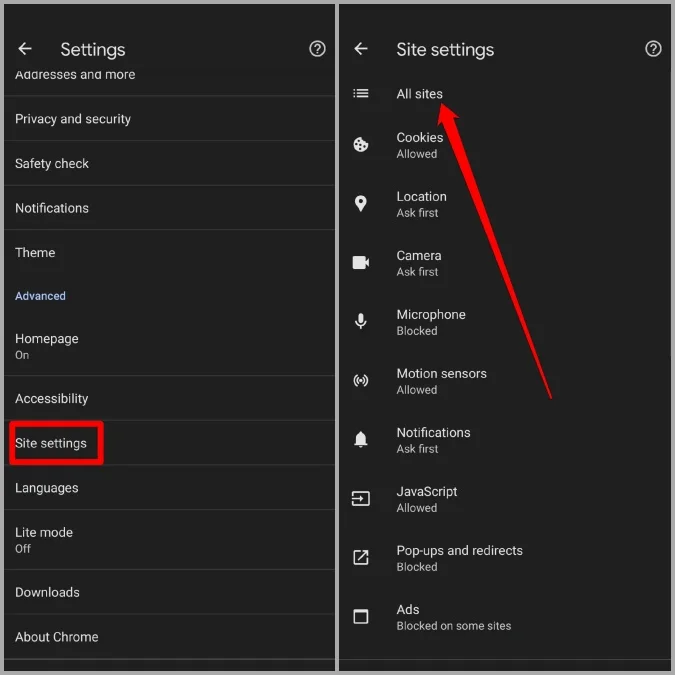The image size is (675, 675).
Task: Open help icon on Settings screen
Action: [x=317, y=49]
